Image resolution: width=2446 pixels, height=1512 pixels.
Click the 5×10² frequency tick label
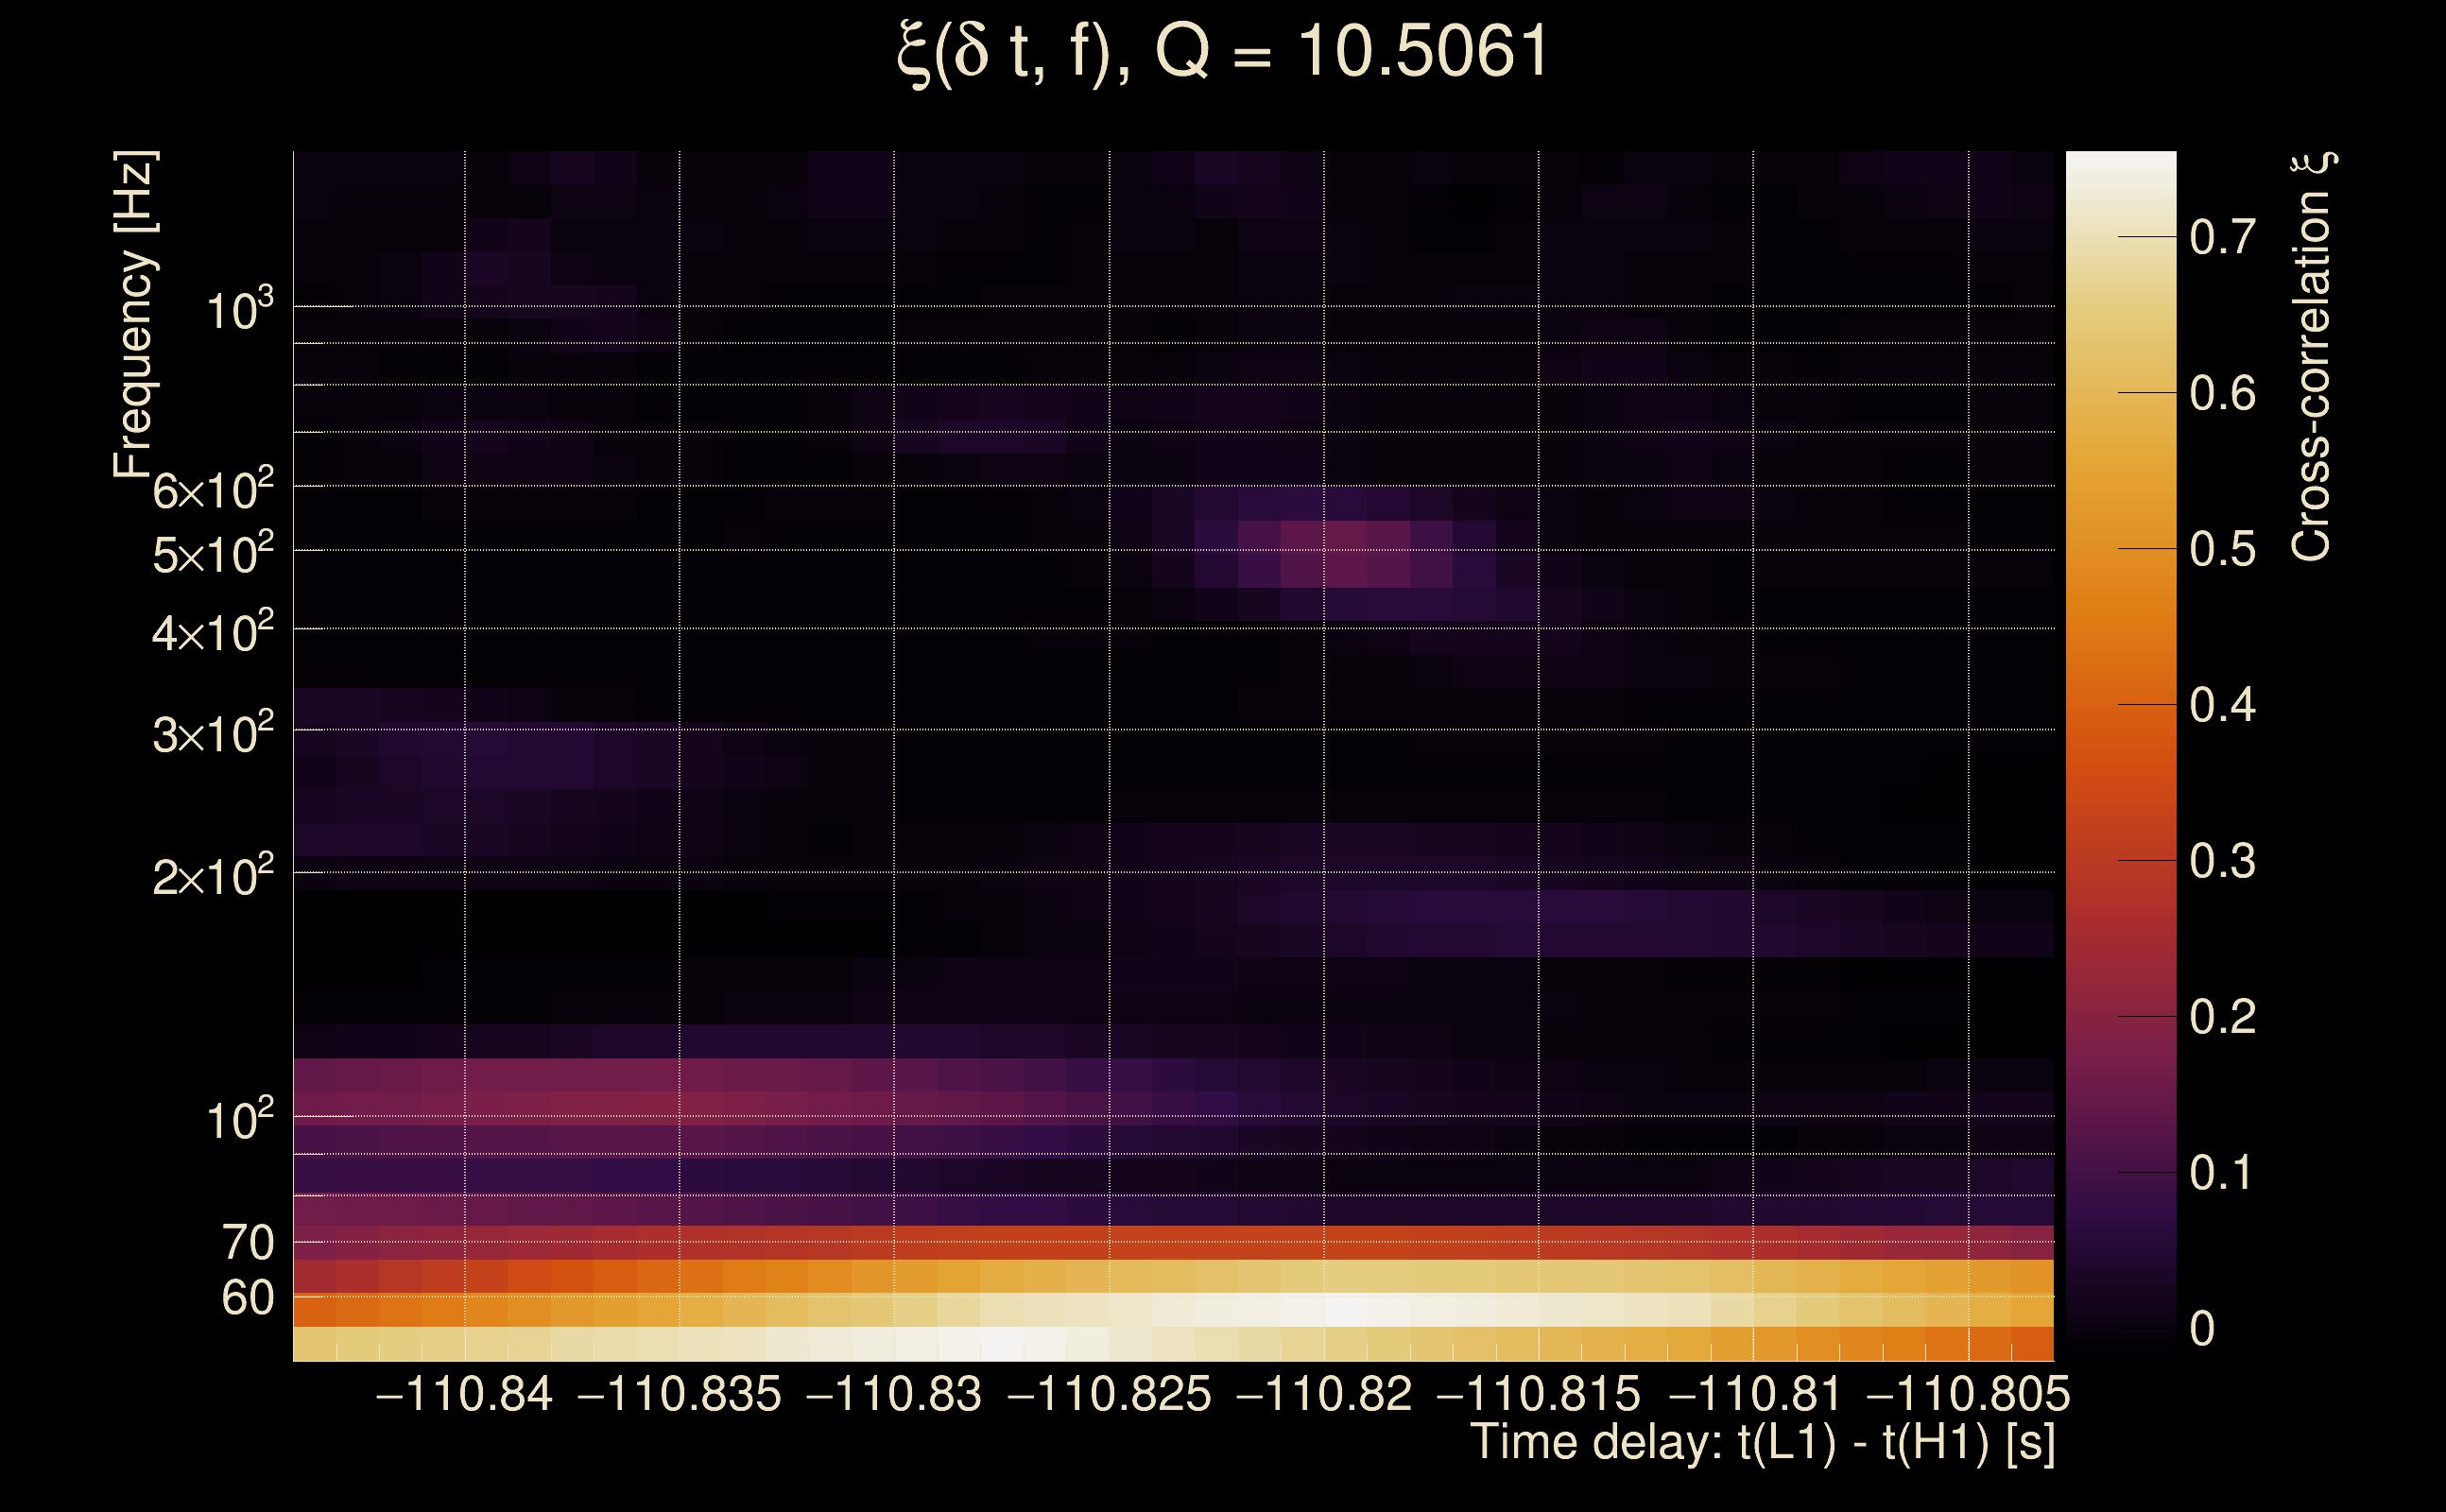click(x=212, y=553)
